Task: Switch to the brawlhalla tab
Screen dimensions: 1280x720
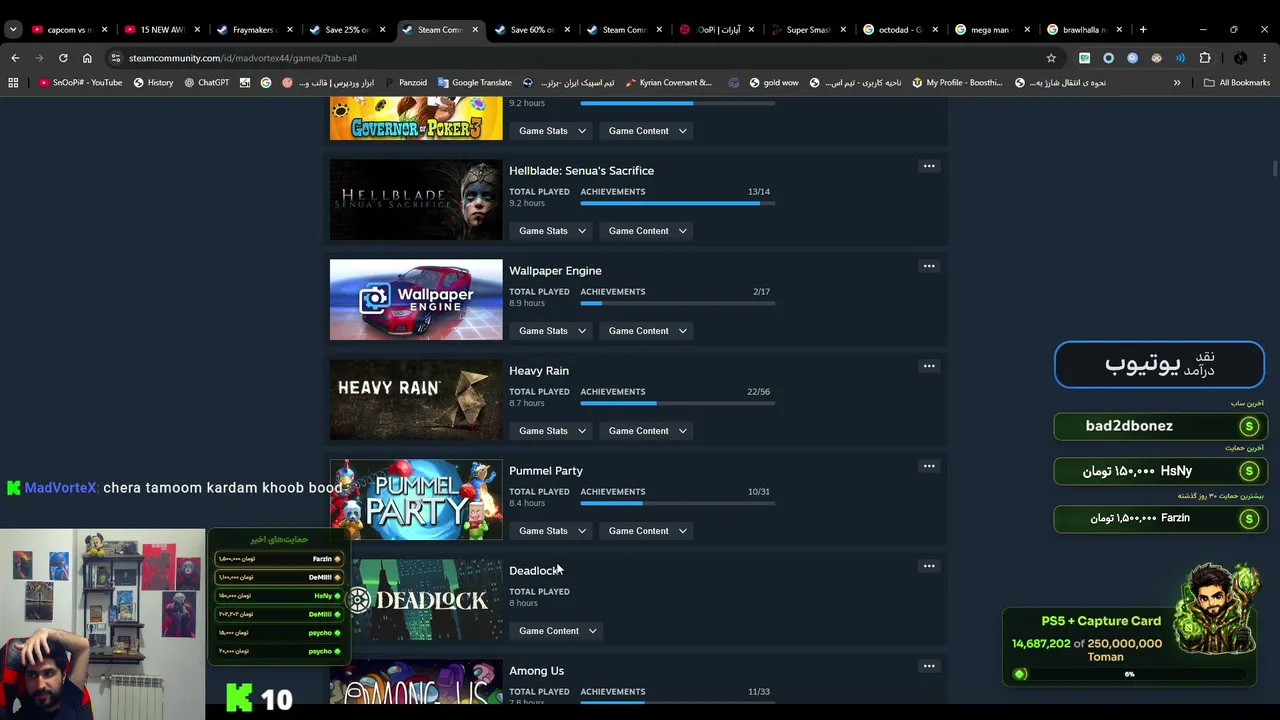Action: 1084,30
